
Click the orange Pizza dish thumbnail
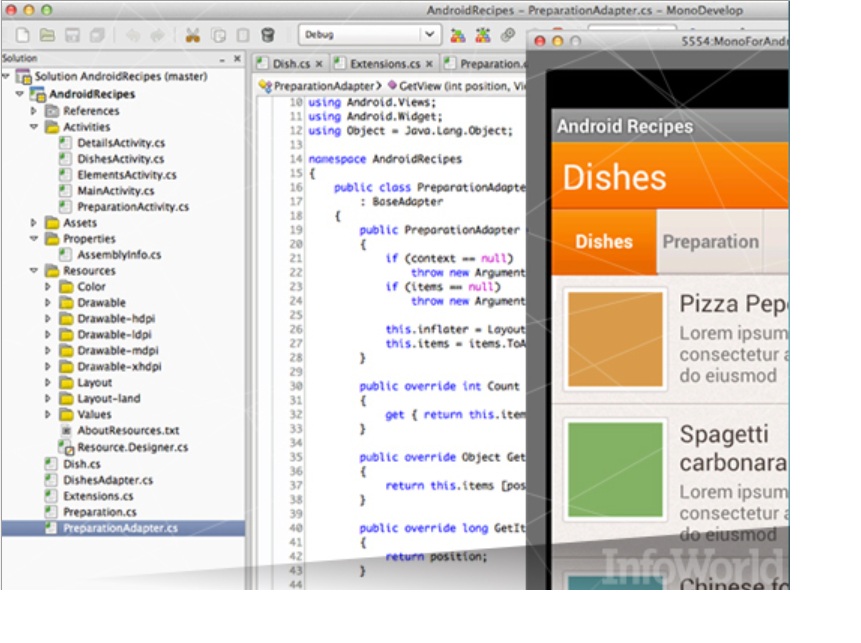coord(615,341)
